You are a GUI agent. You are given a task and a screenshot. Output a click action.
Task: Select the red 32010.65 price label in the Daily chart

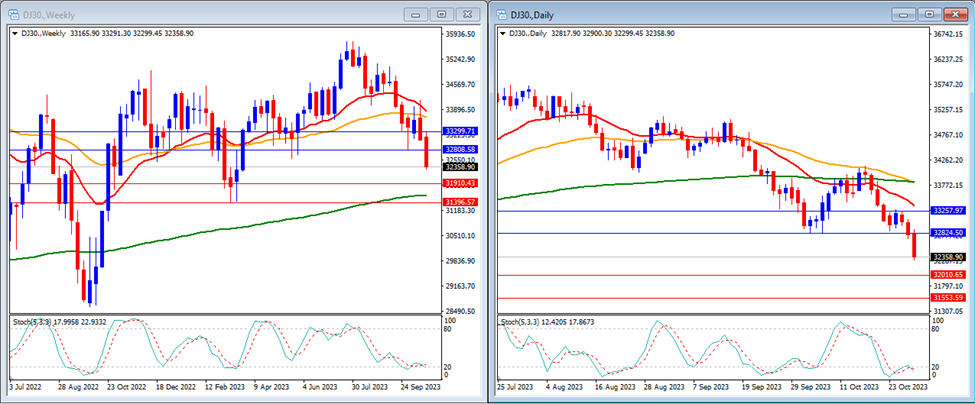tap(948, 275)
